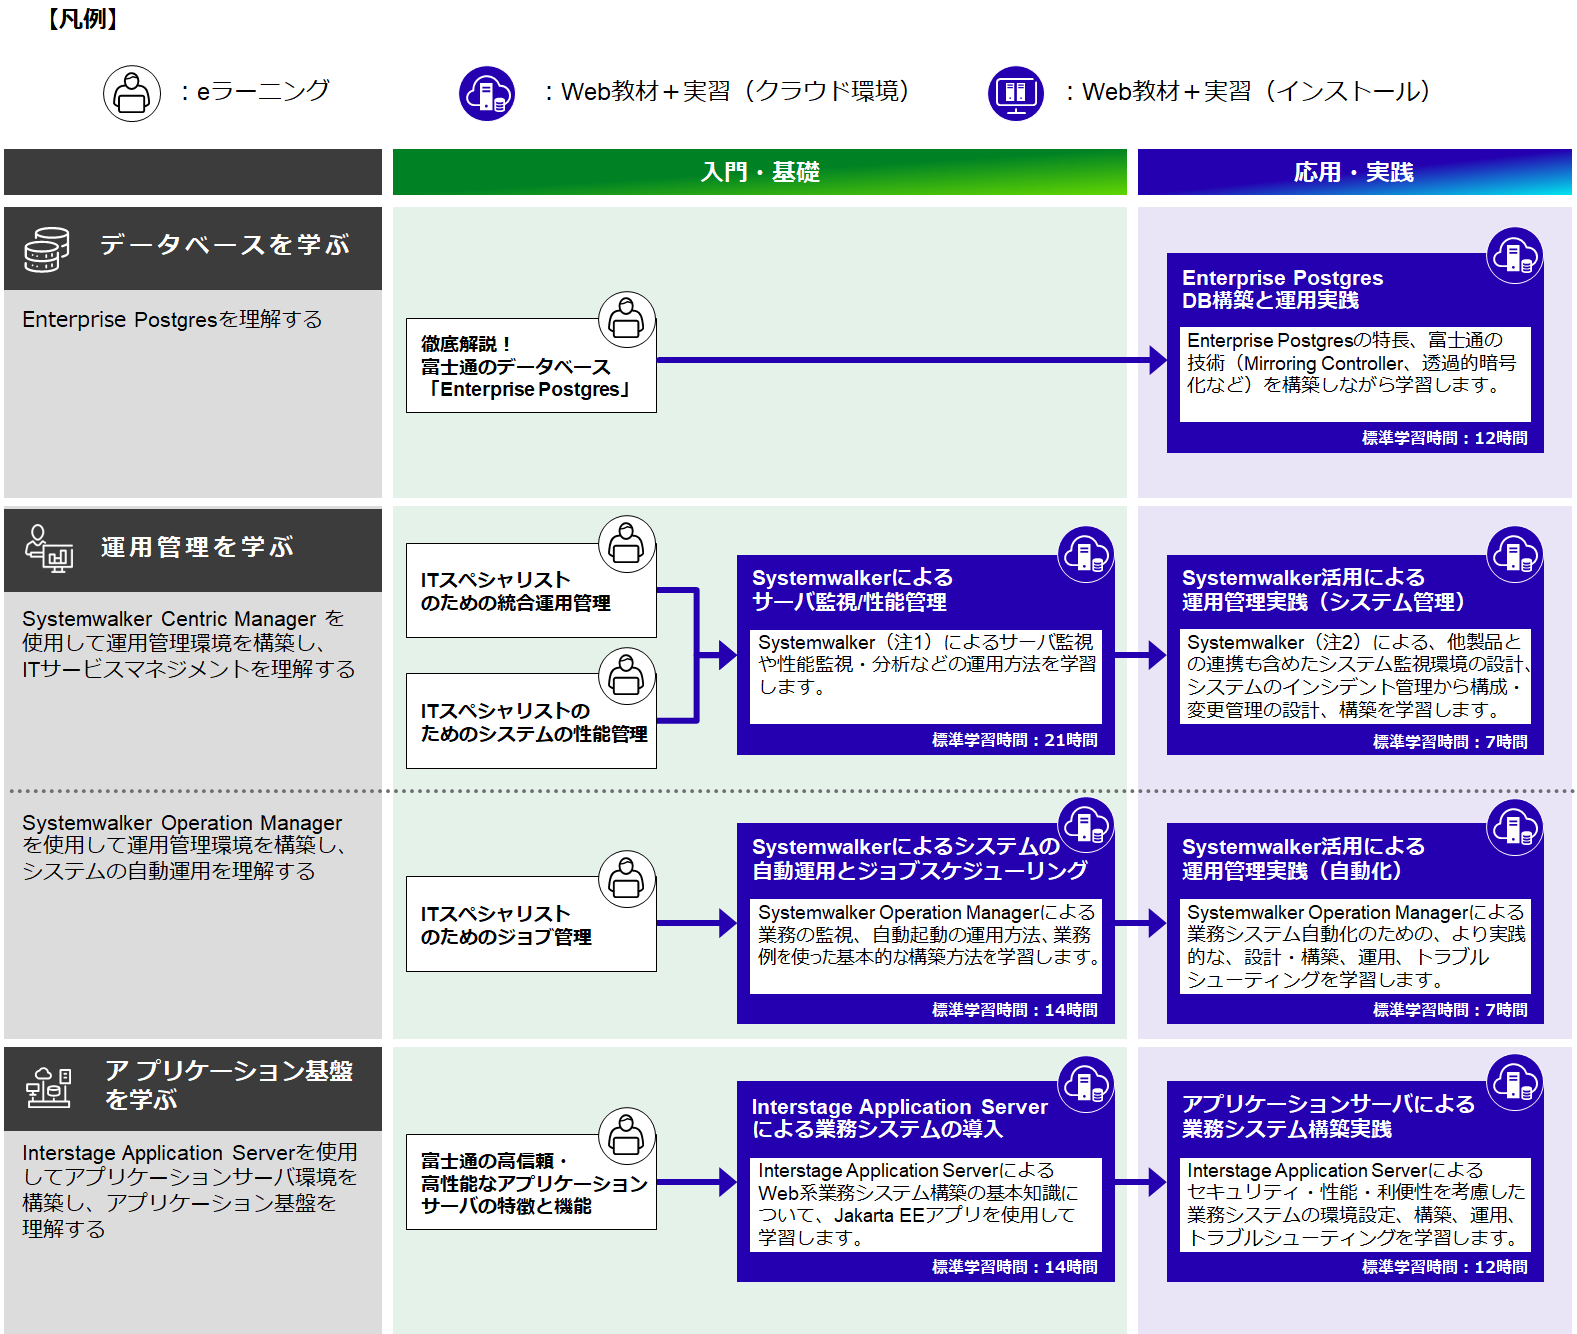
Task: Click cloud icon on 業務システム構築実践 card
Action: (x=1515, y=1082)
